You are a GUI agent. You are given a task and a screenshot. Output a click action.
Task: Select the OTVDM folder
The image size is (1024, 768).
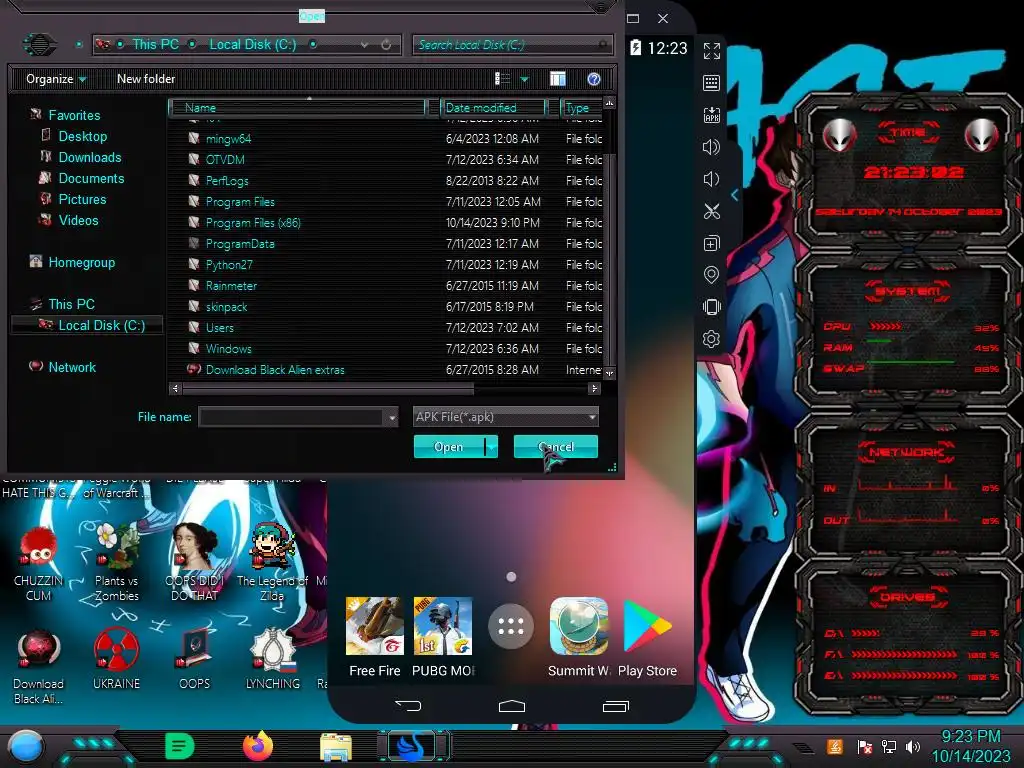pos(225,159)
